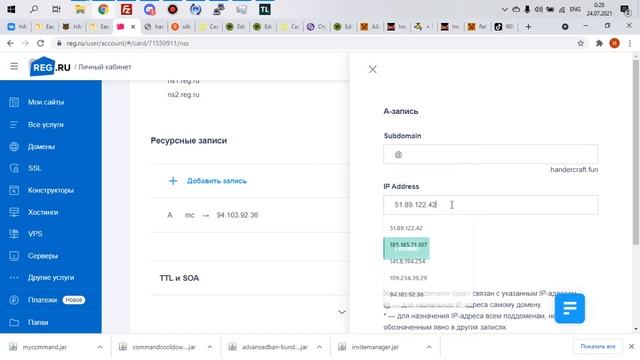Screen dimensions: 640x360
Task: Open FileZilla from the taskbar
Action: [x=127, y=9]
